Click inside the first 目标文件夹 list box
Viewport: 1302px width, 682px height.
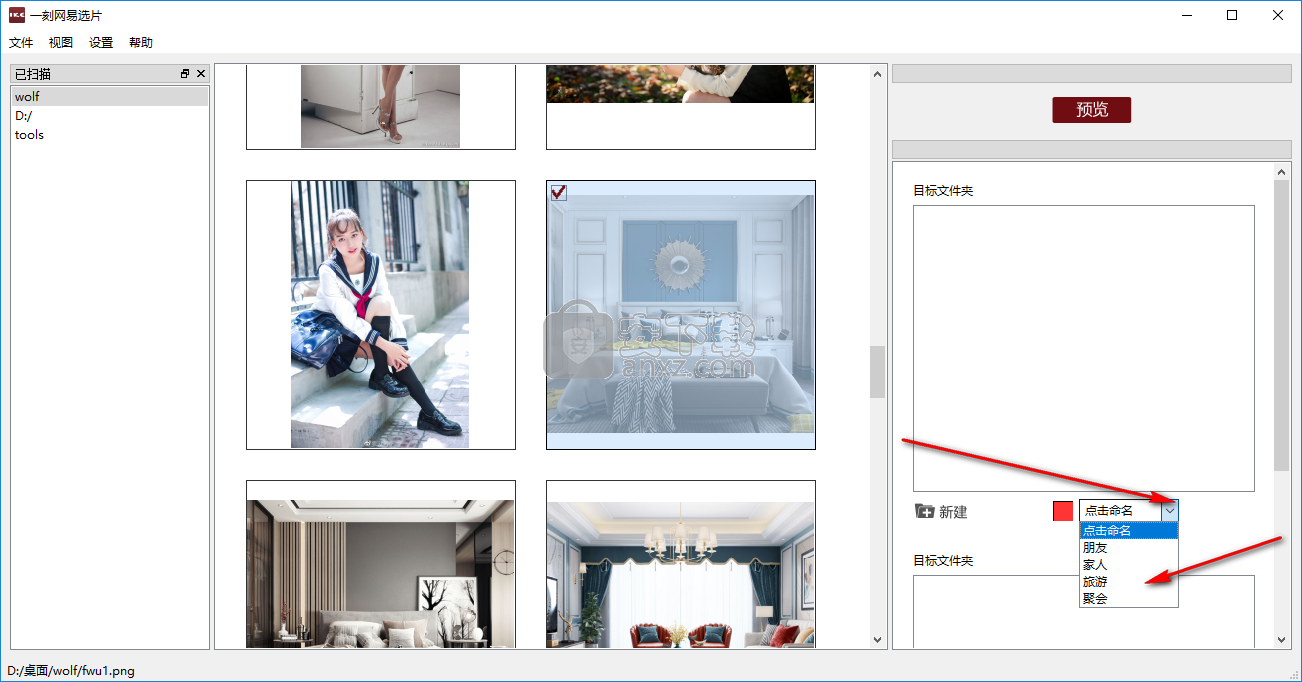(x=1084, y=348)
